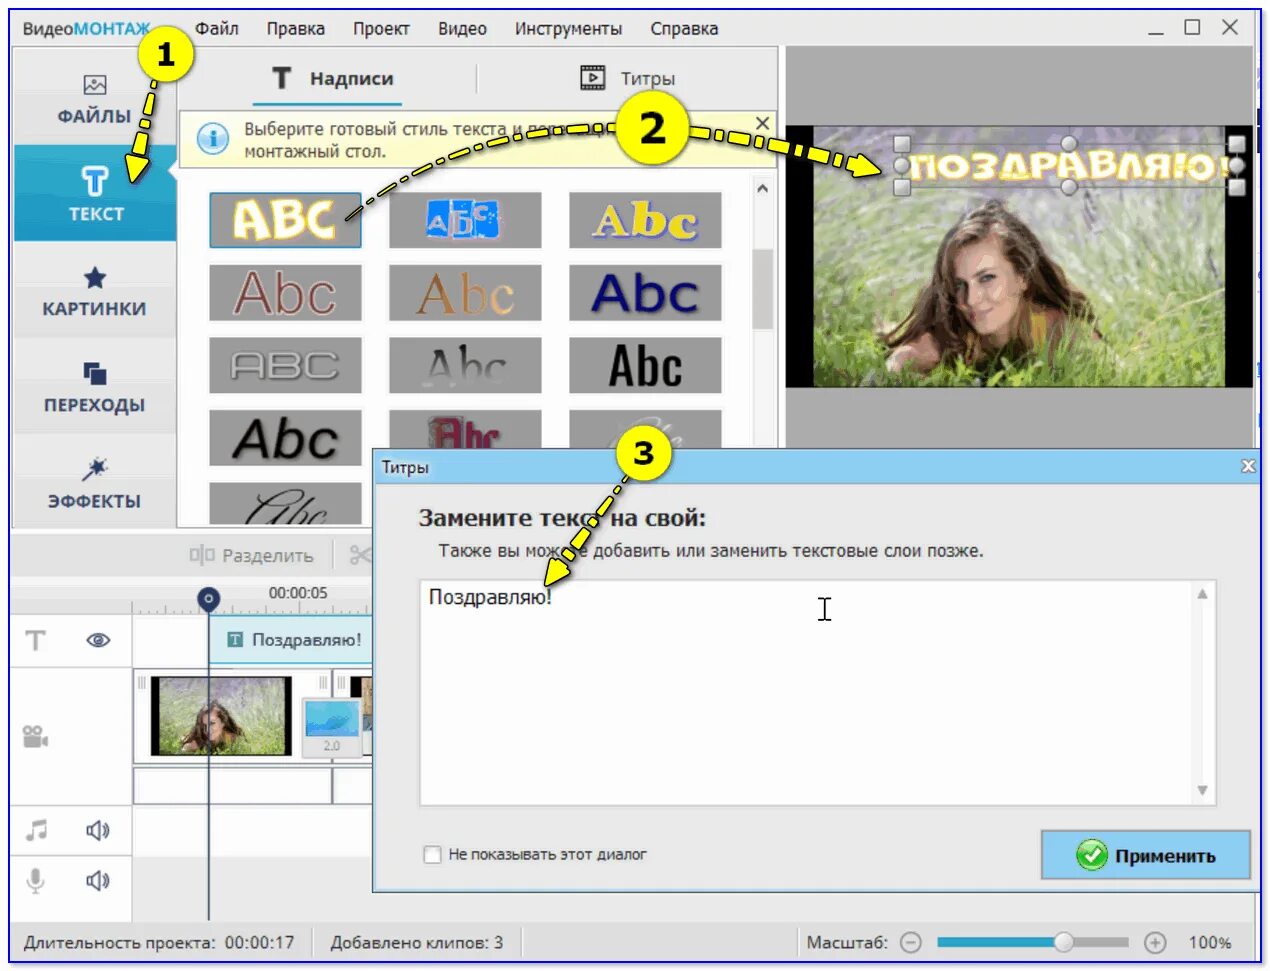Click dialog text box scroll down arrow
Screen dimensions: 1270x971
click(x=1202, y=790)
